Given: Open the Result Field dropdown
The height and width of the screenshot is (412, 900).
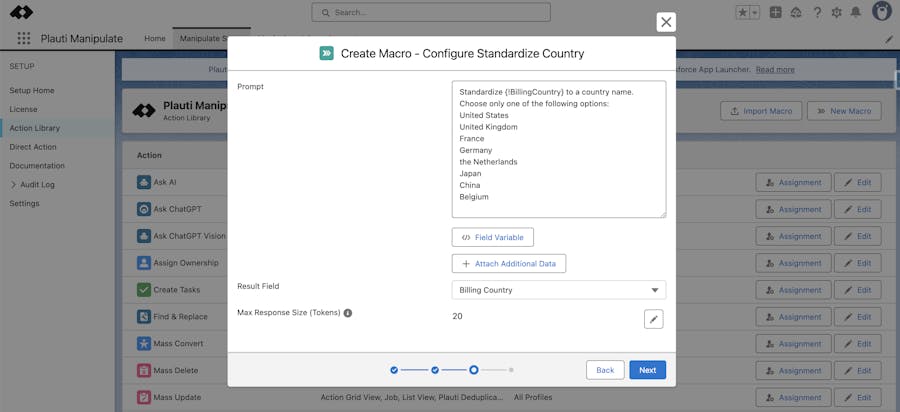Looking at the screenshot, I should [x=559, y=290].
